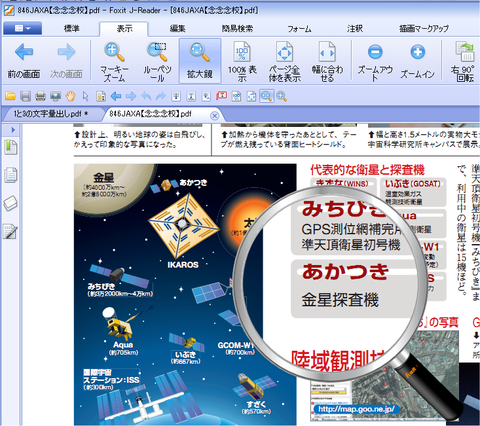Click the space illustration with IKAROS in document
480x426 pixels.
[x=185, y=294]
